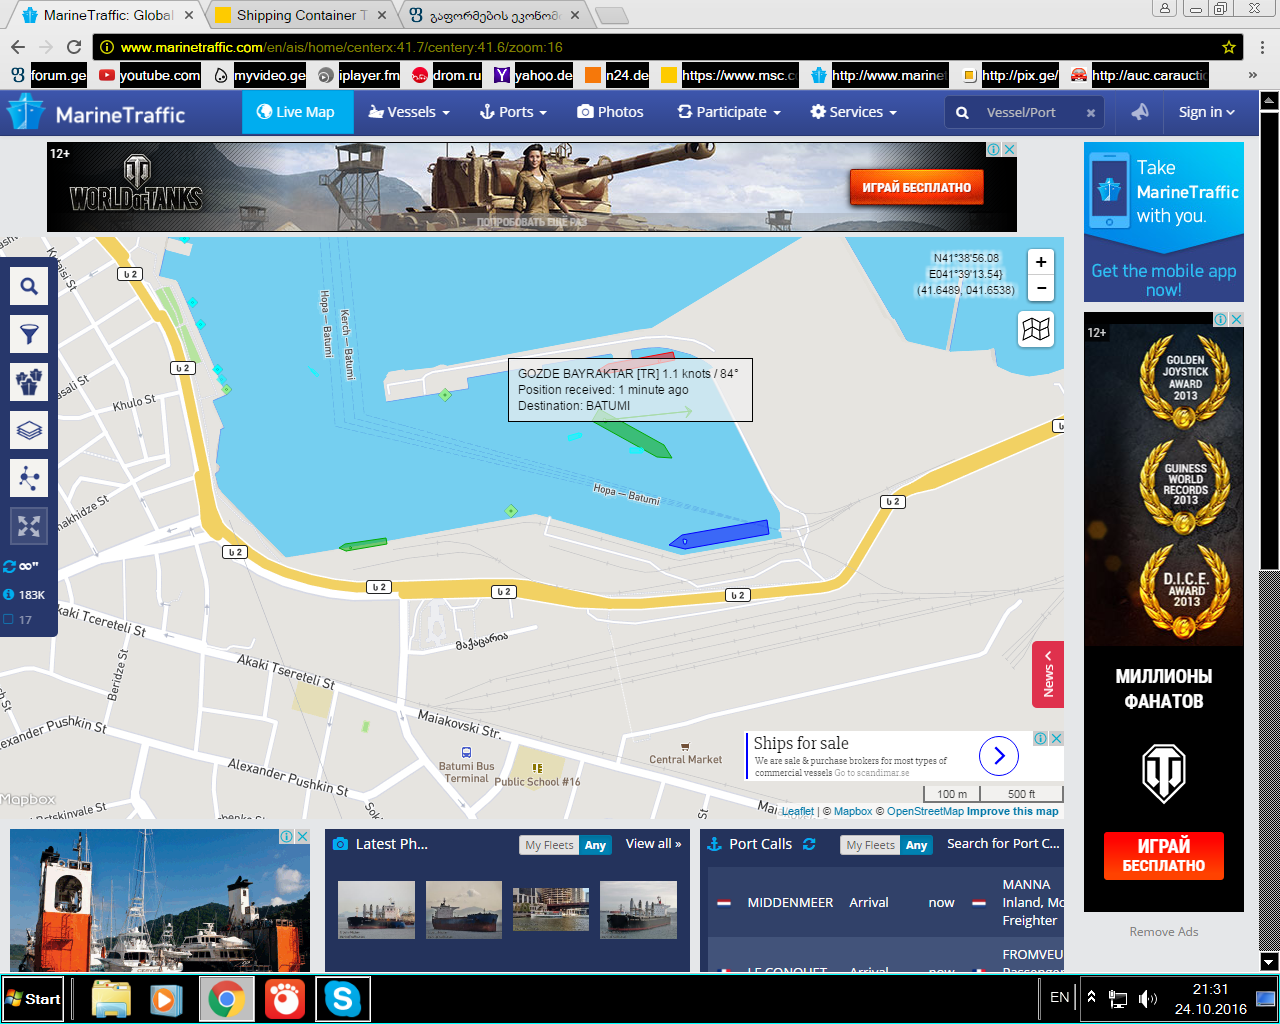
Task: Click the View all » photos link
Action: coord(653,844)
